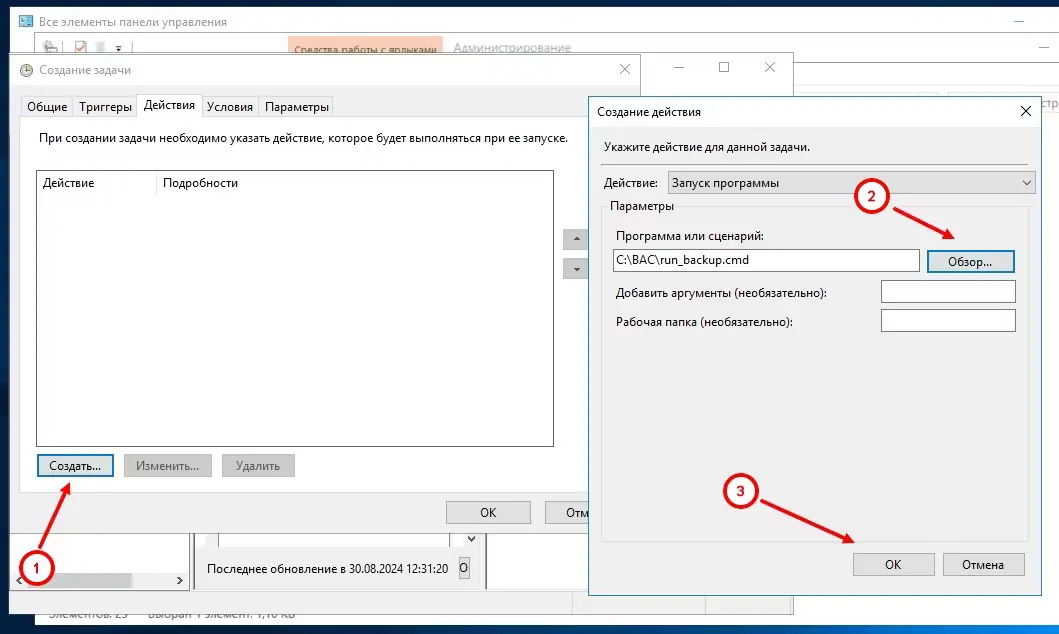Viewport: 1059px width, 634px height.
Task: Click Создать... to add an action
Action: tap(75, 466)
